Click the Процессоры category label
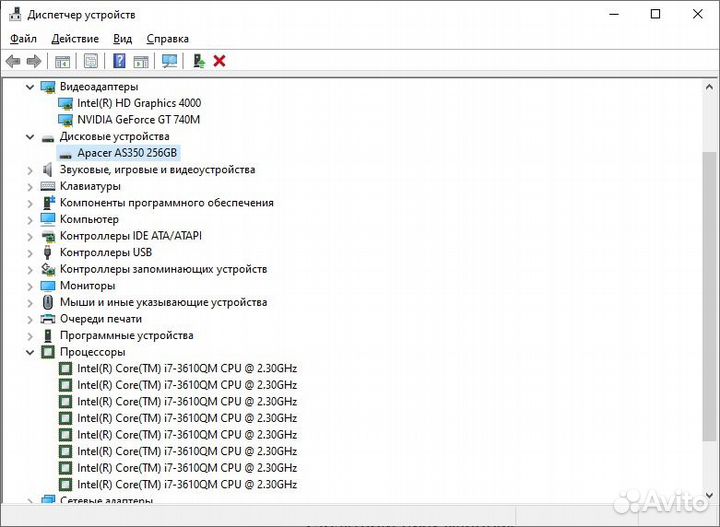720x527 pixels. pos(92,352)
